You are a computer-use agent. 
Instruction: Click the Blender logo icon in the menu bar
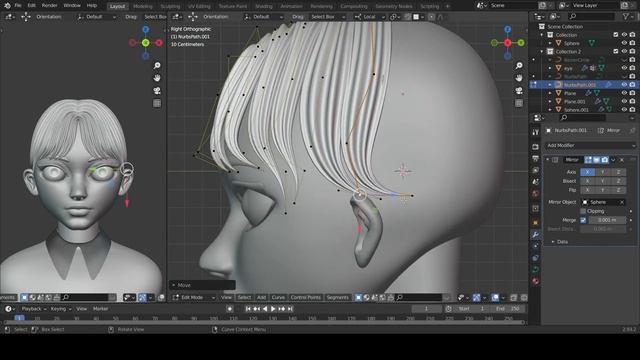(7, 6)
